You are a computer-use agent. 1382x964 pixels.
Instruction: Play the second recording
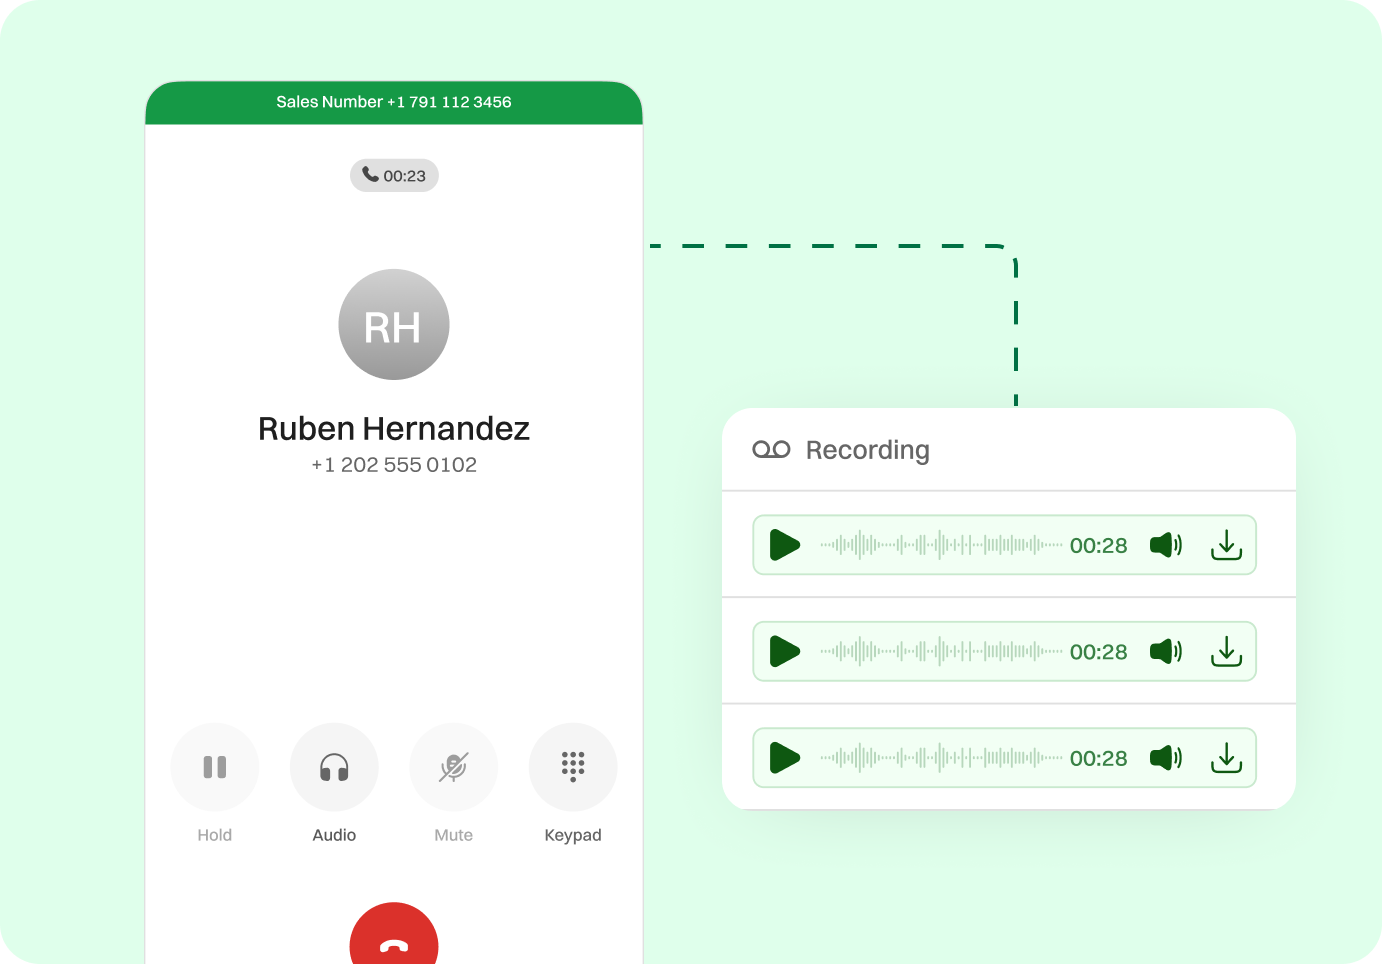pyautogui.click(x=785, y=652)
